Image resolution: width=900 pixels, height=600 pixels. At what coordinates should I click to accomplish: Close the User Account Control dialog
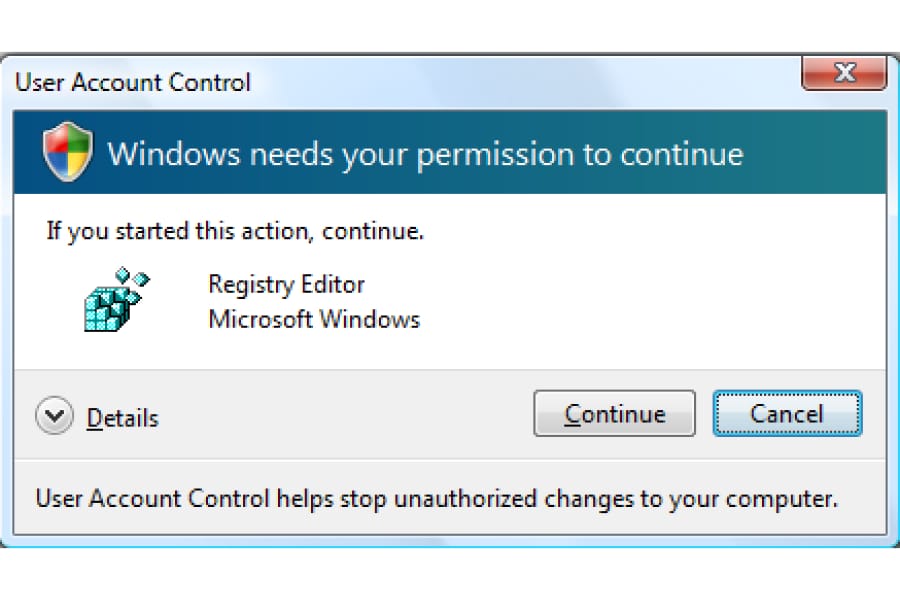[844, 73]
